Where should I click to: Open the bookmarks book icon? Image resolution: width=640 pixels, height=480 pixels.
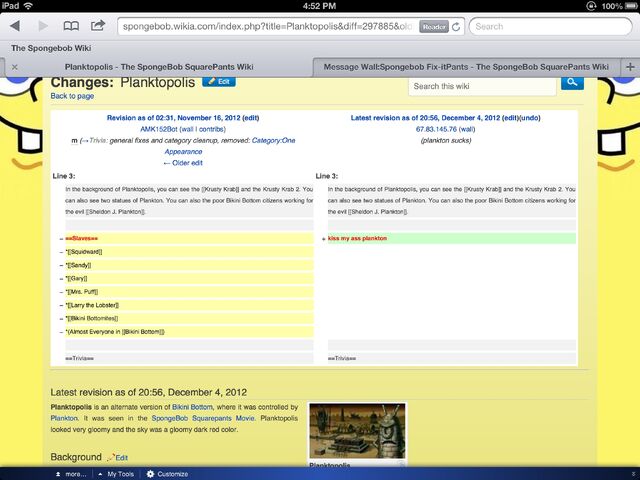(71, 27)
